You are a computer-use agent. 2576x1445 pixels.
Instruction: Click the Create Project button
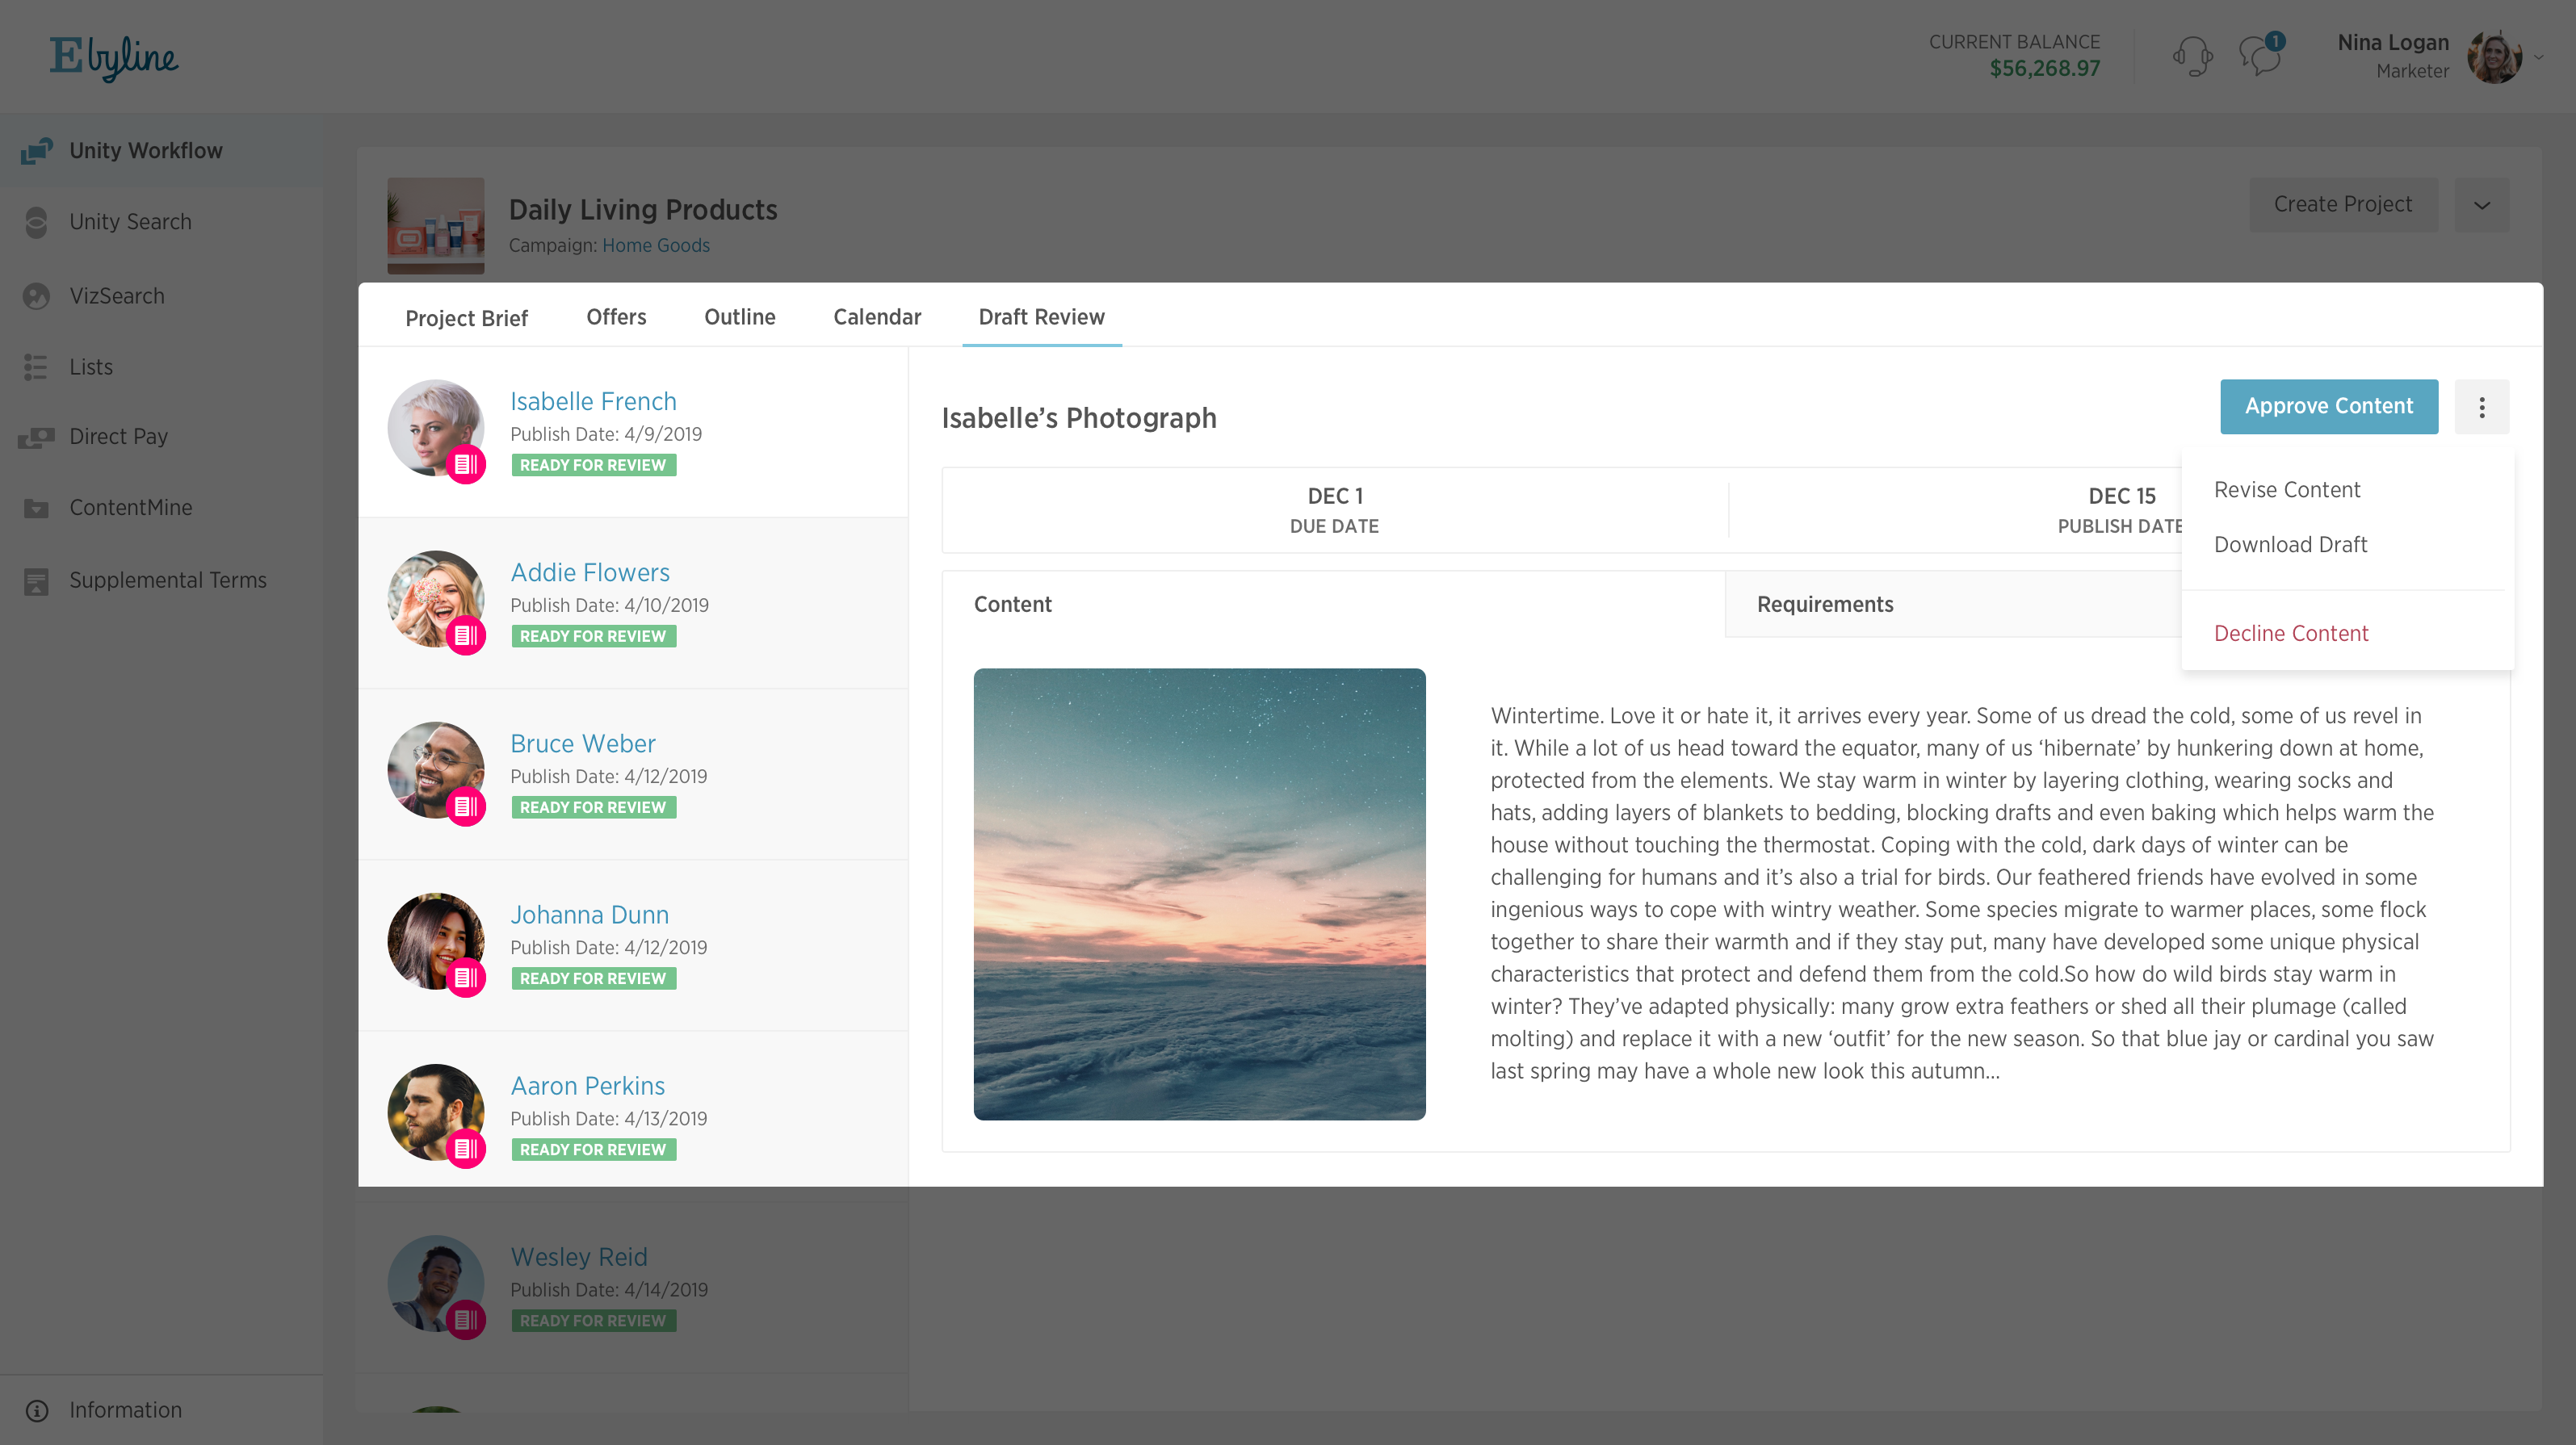2343,205
